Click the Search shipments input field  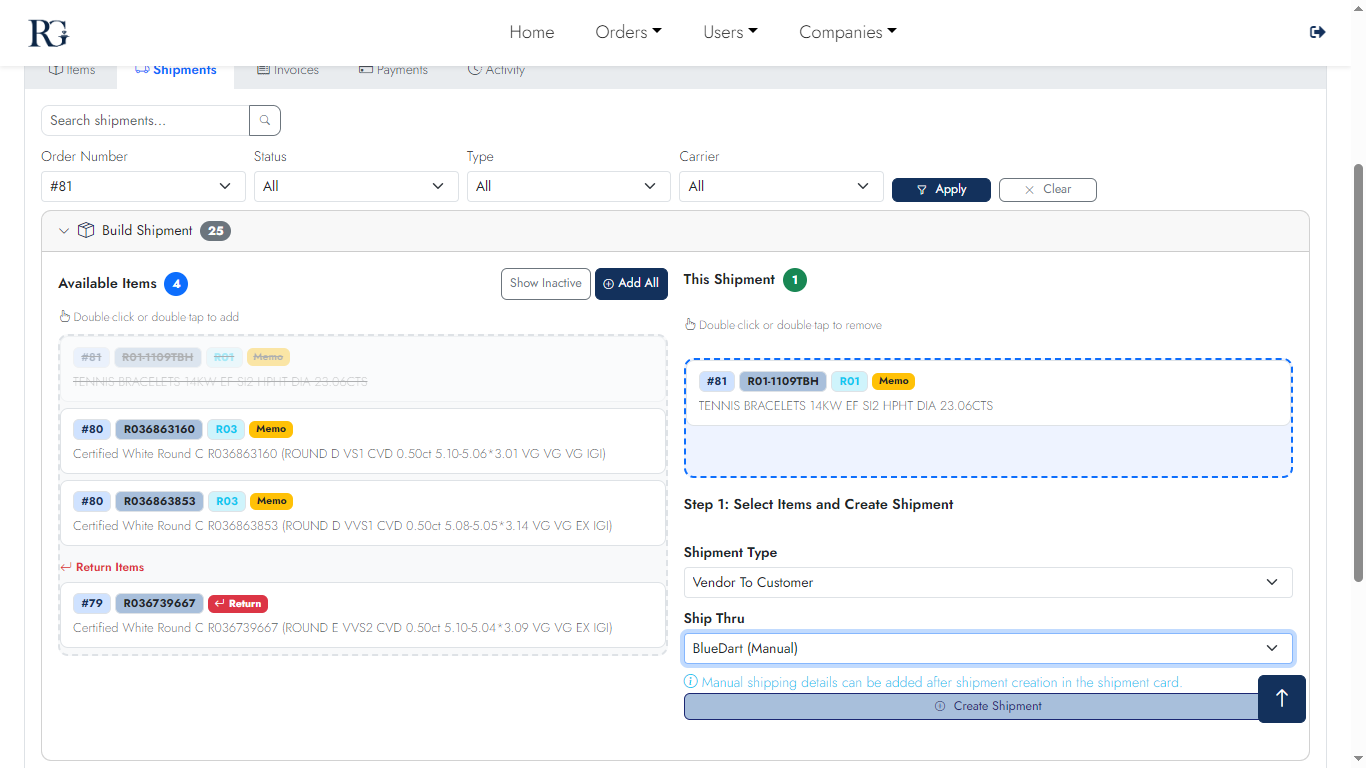[x=145, y=120]
